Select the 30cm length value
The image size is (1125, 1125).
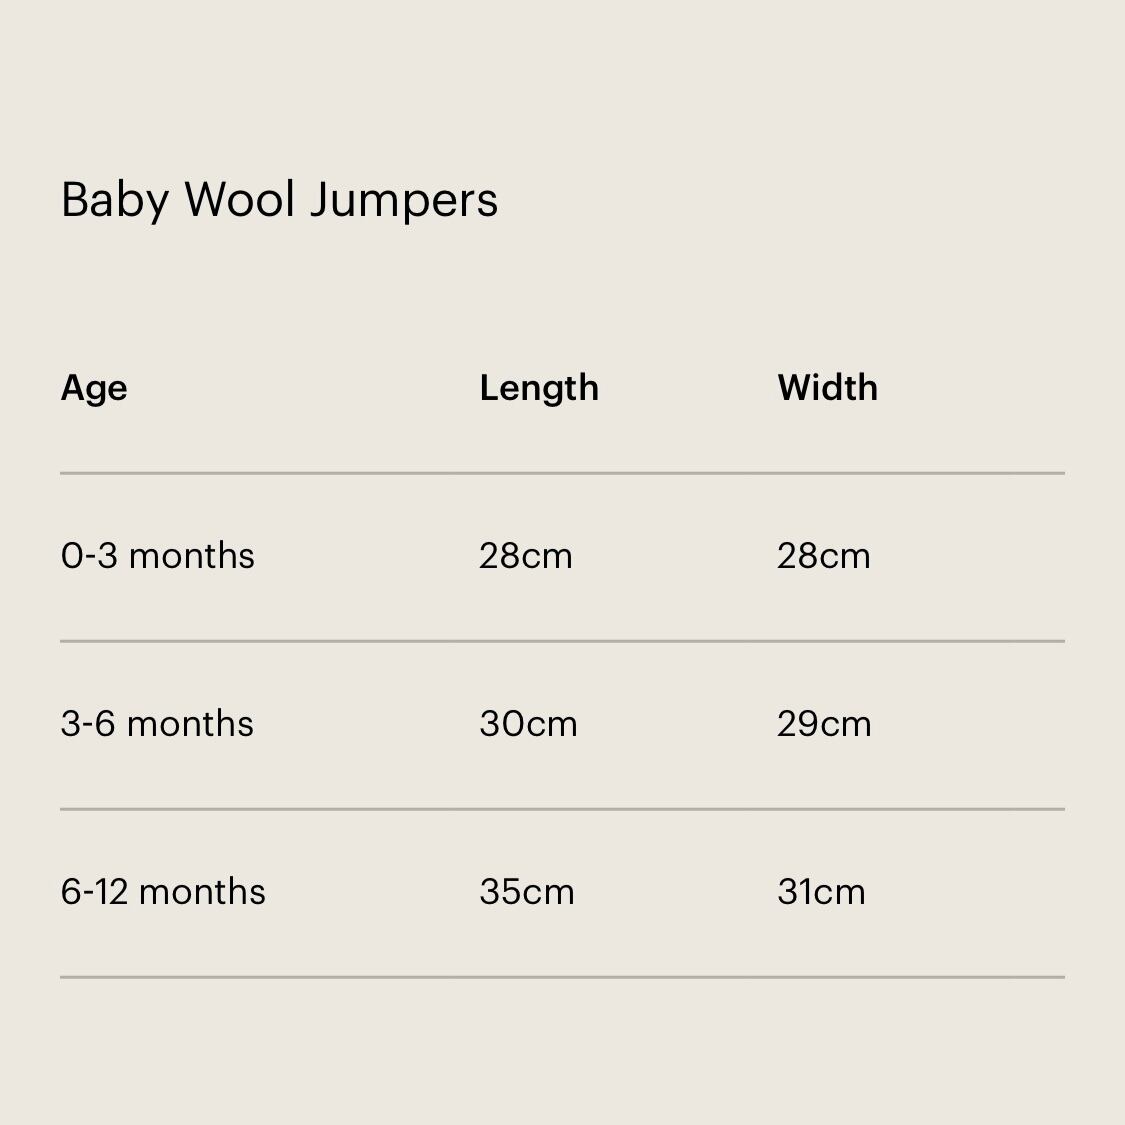pos(528,724)
